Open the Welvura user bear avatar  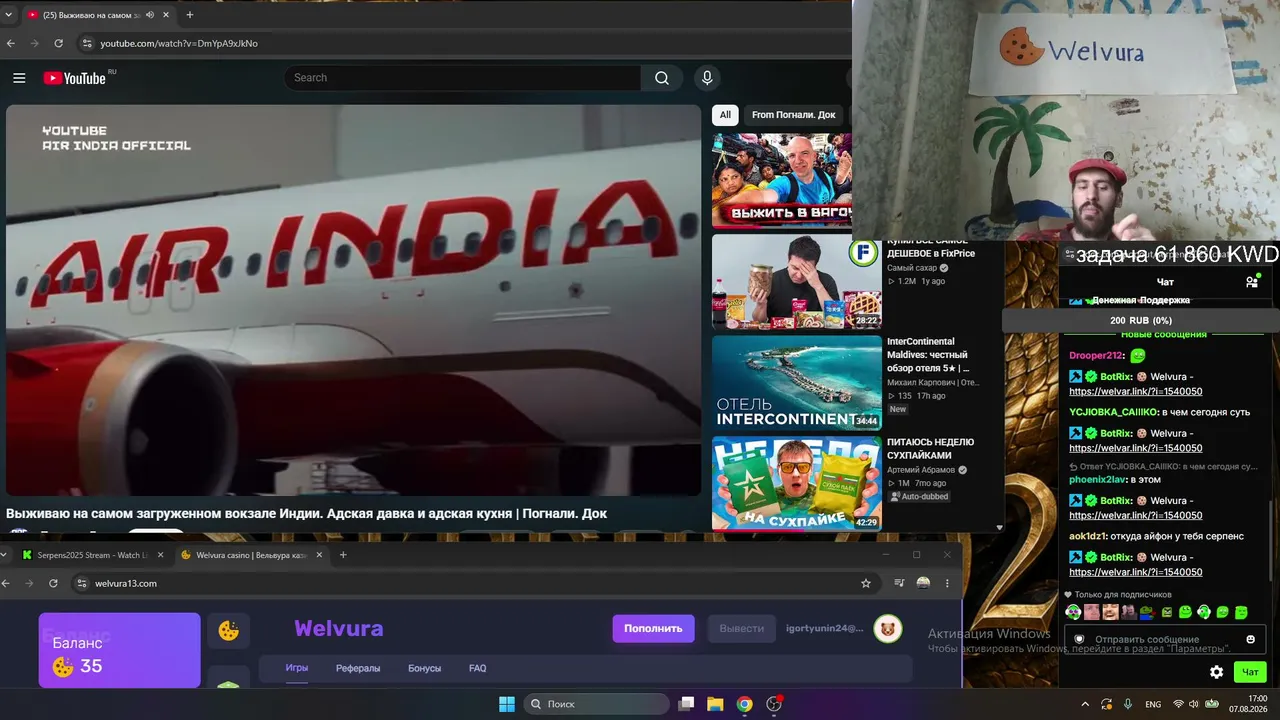pyautogui.click(x=888, y=628)
